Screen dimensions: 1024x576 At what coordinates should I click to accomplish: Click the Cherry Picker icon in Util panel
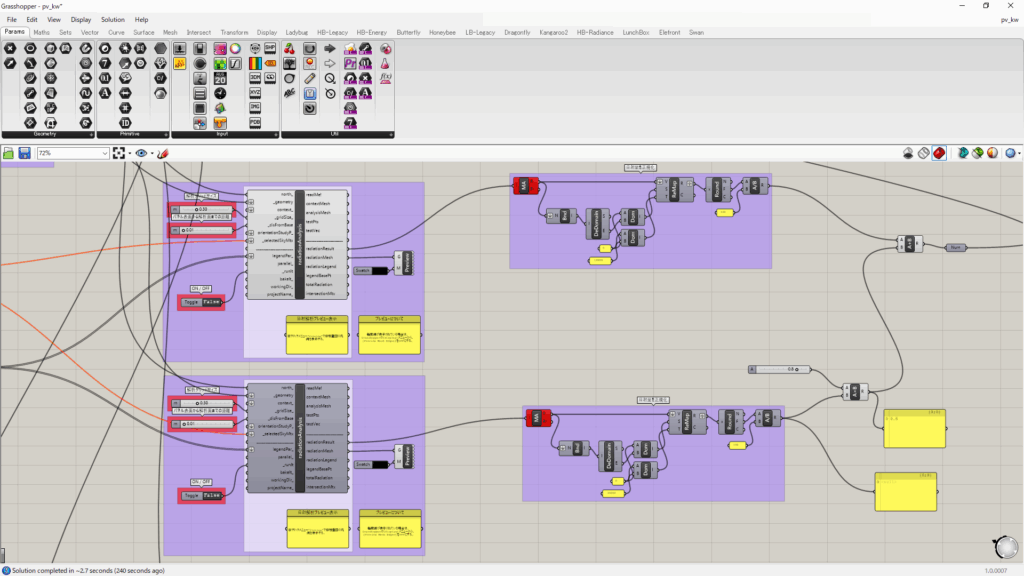290,48
